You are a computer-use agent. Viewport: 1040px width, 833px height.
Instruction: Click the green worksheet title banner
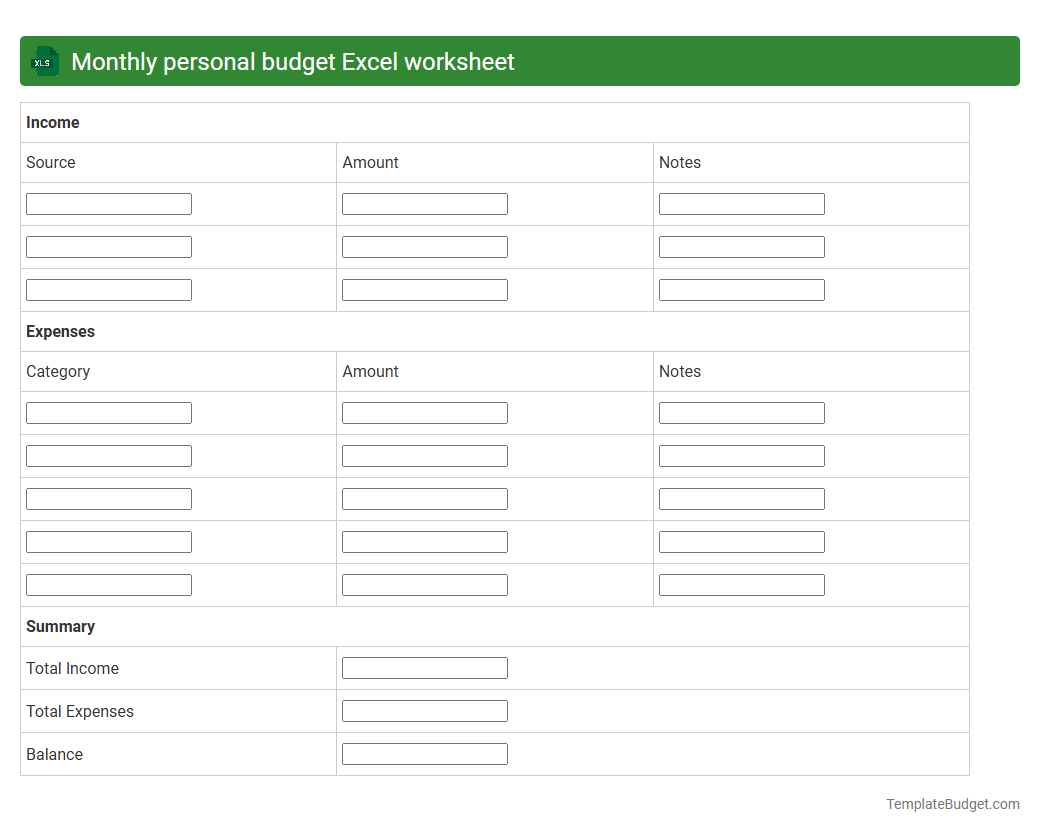(x=520, y=61)
